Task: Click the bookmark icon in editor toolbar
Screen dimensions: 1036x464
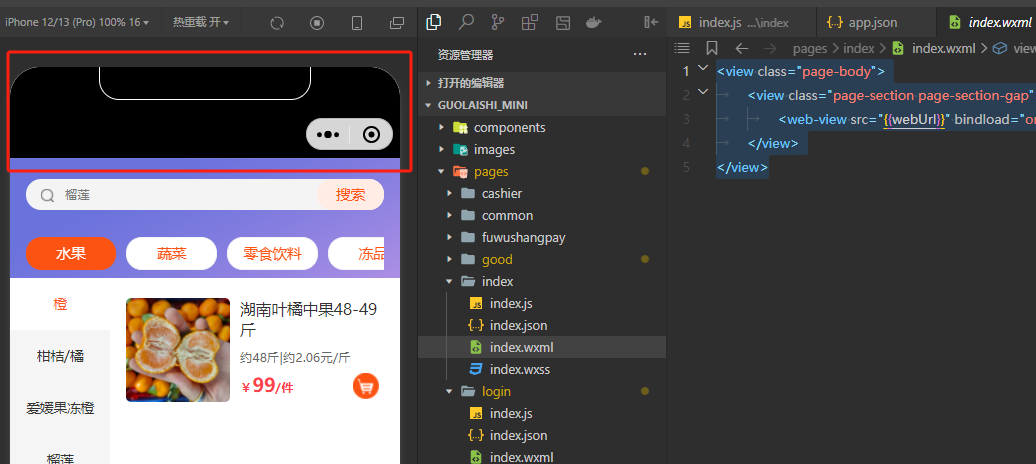Action: click(712, 48)
